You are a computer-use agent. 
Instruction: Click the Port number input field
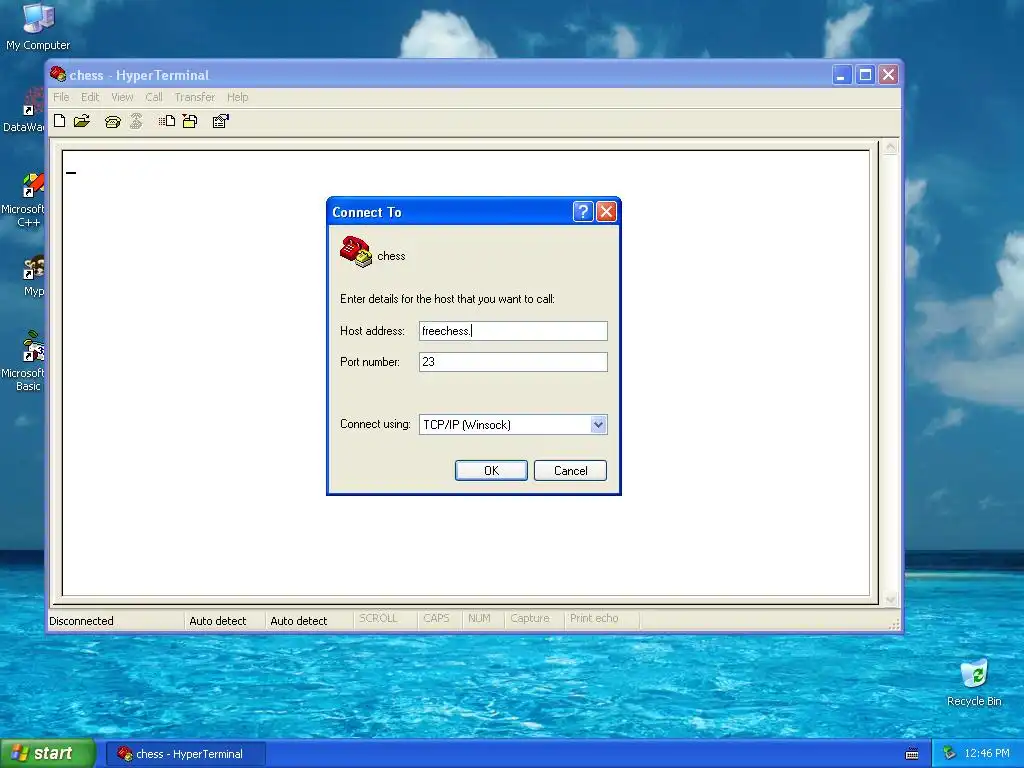pyautogui.click(x=513, y=362)
